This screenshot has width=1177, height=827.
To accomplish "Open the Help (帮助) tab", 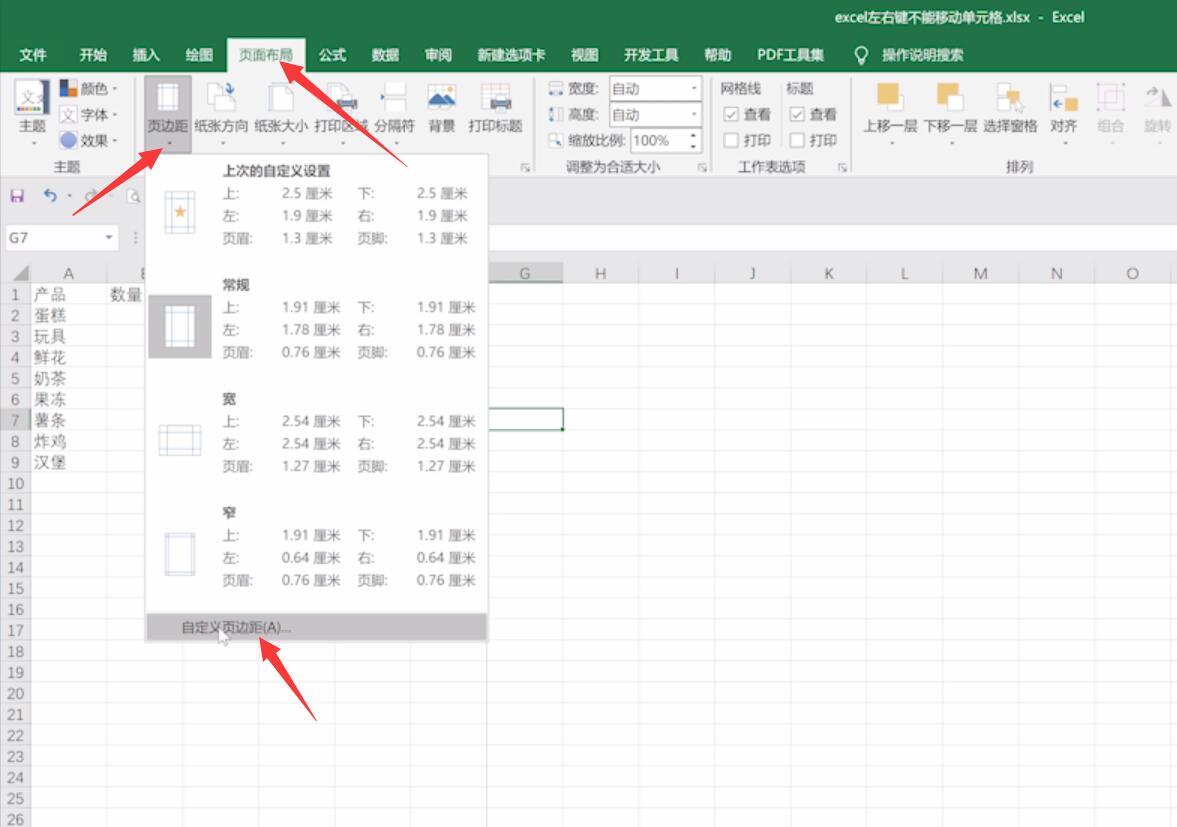I will [x=718, y=55].
